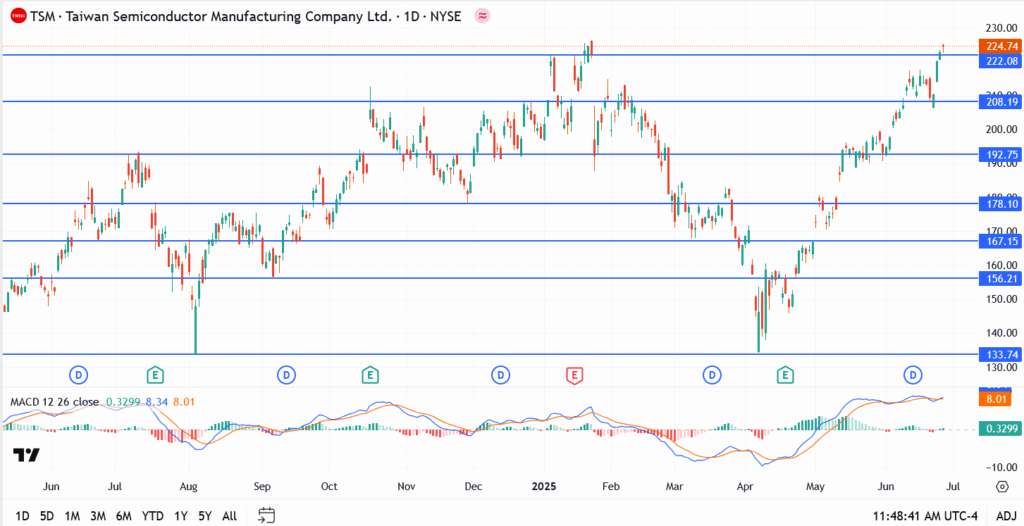Toggle the ADJ adjusted-data button
This screenshot has height=526, width=1024.
click(x=1006, y=516)
